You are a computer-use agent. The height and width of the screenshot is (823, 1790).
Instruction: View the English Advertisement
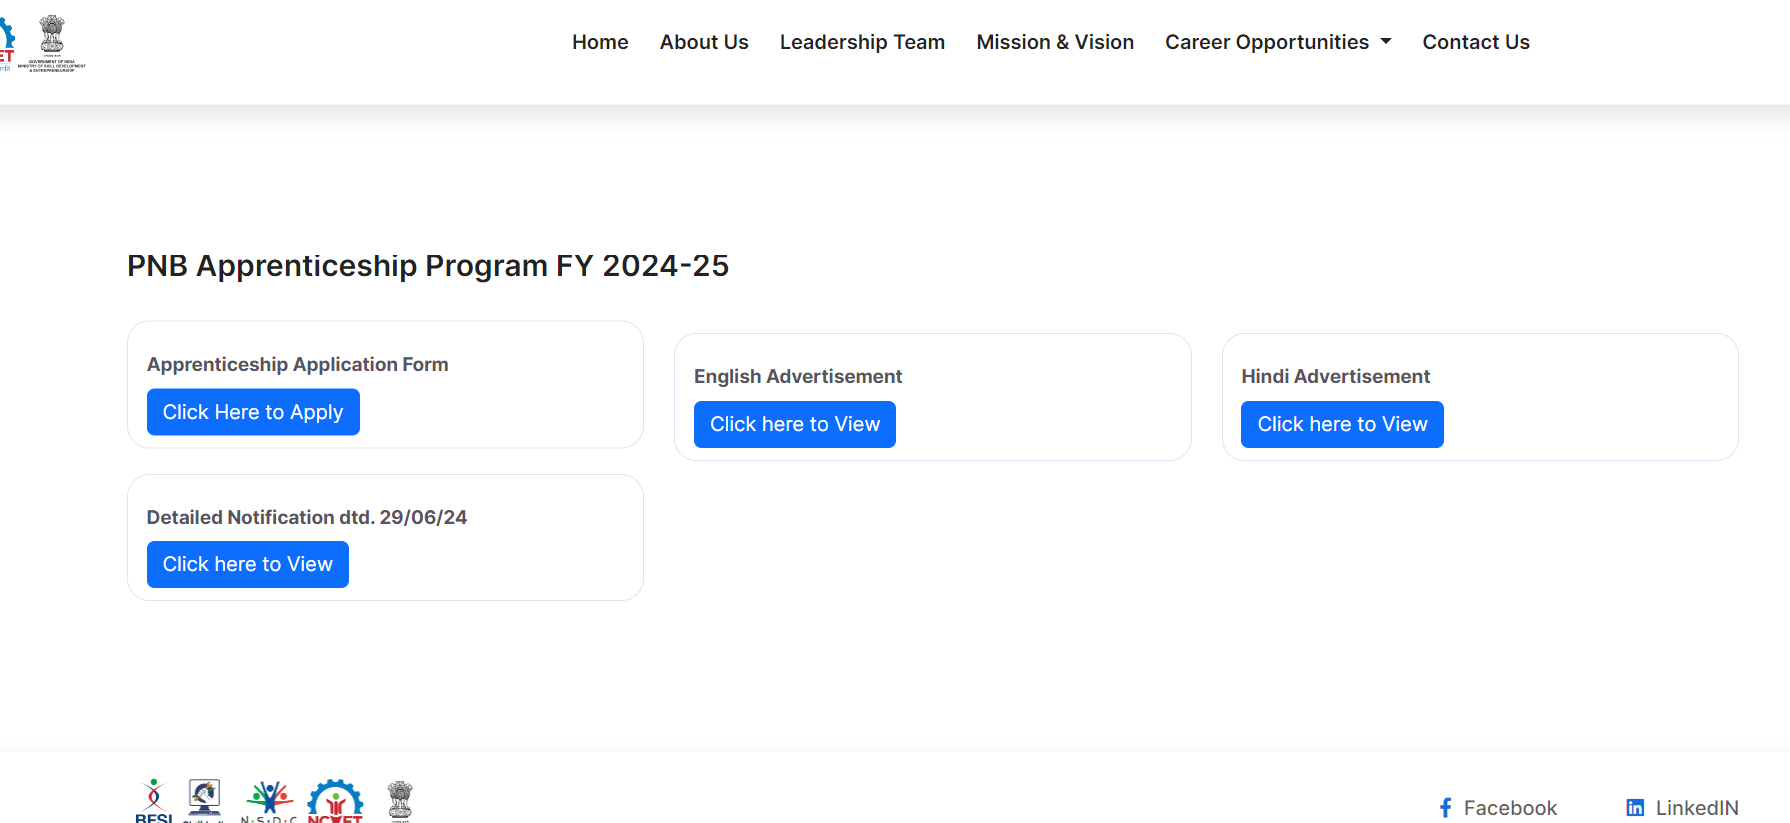(795, 424)
